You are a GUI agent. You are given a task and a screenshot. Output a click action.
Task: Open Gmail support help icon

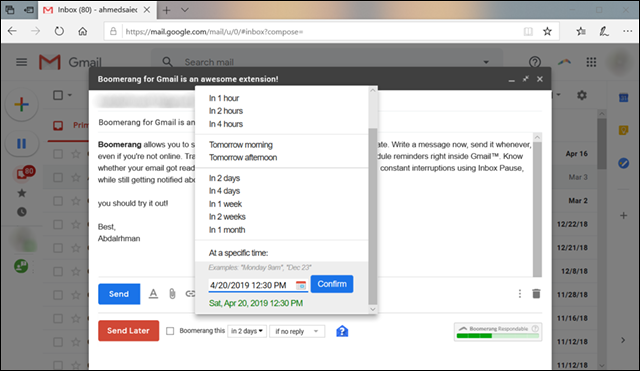pyautogui.click(x=535, y=62)
